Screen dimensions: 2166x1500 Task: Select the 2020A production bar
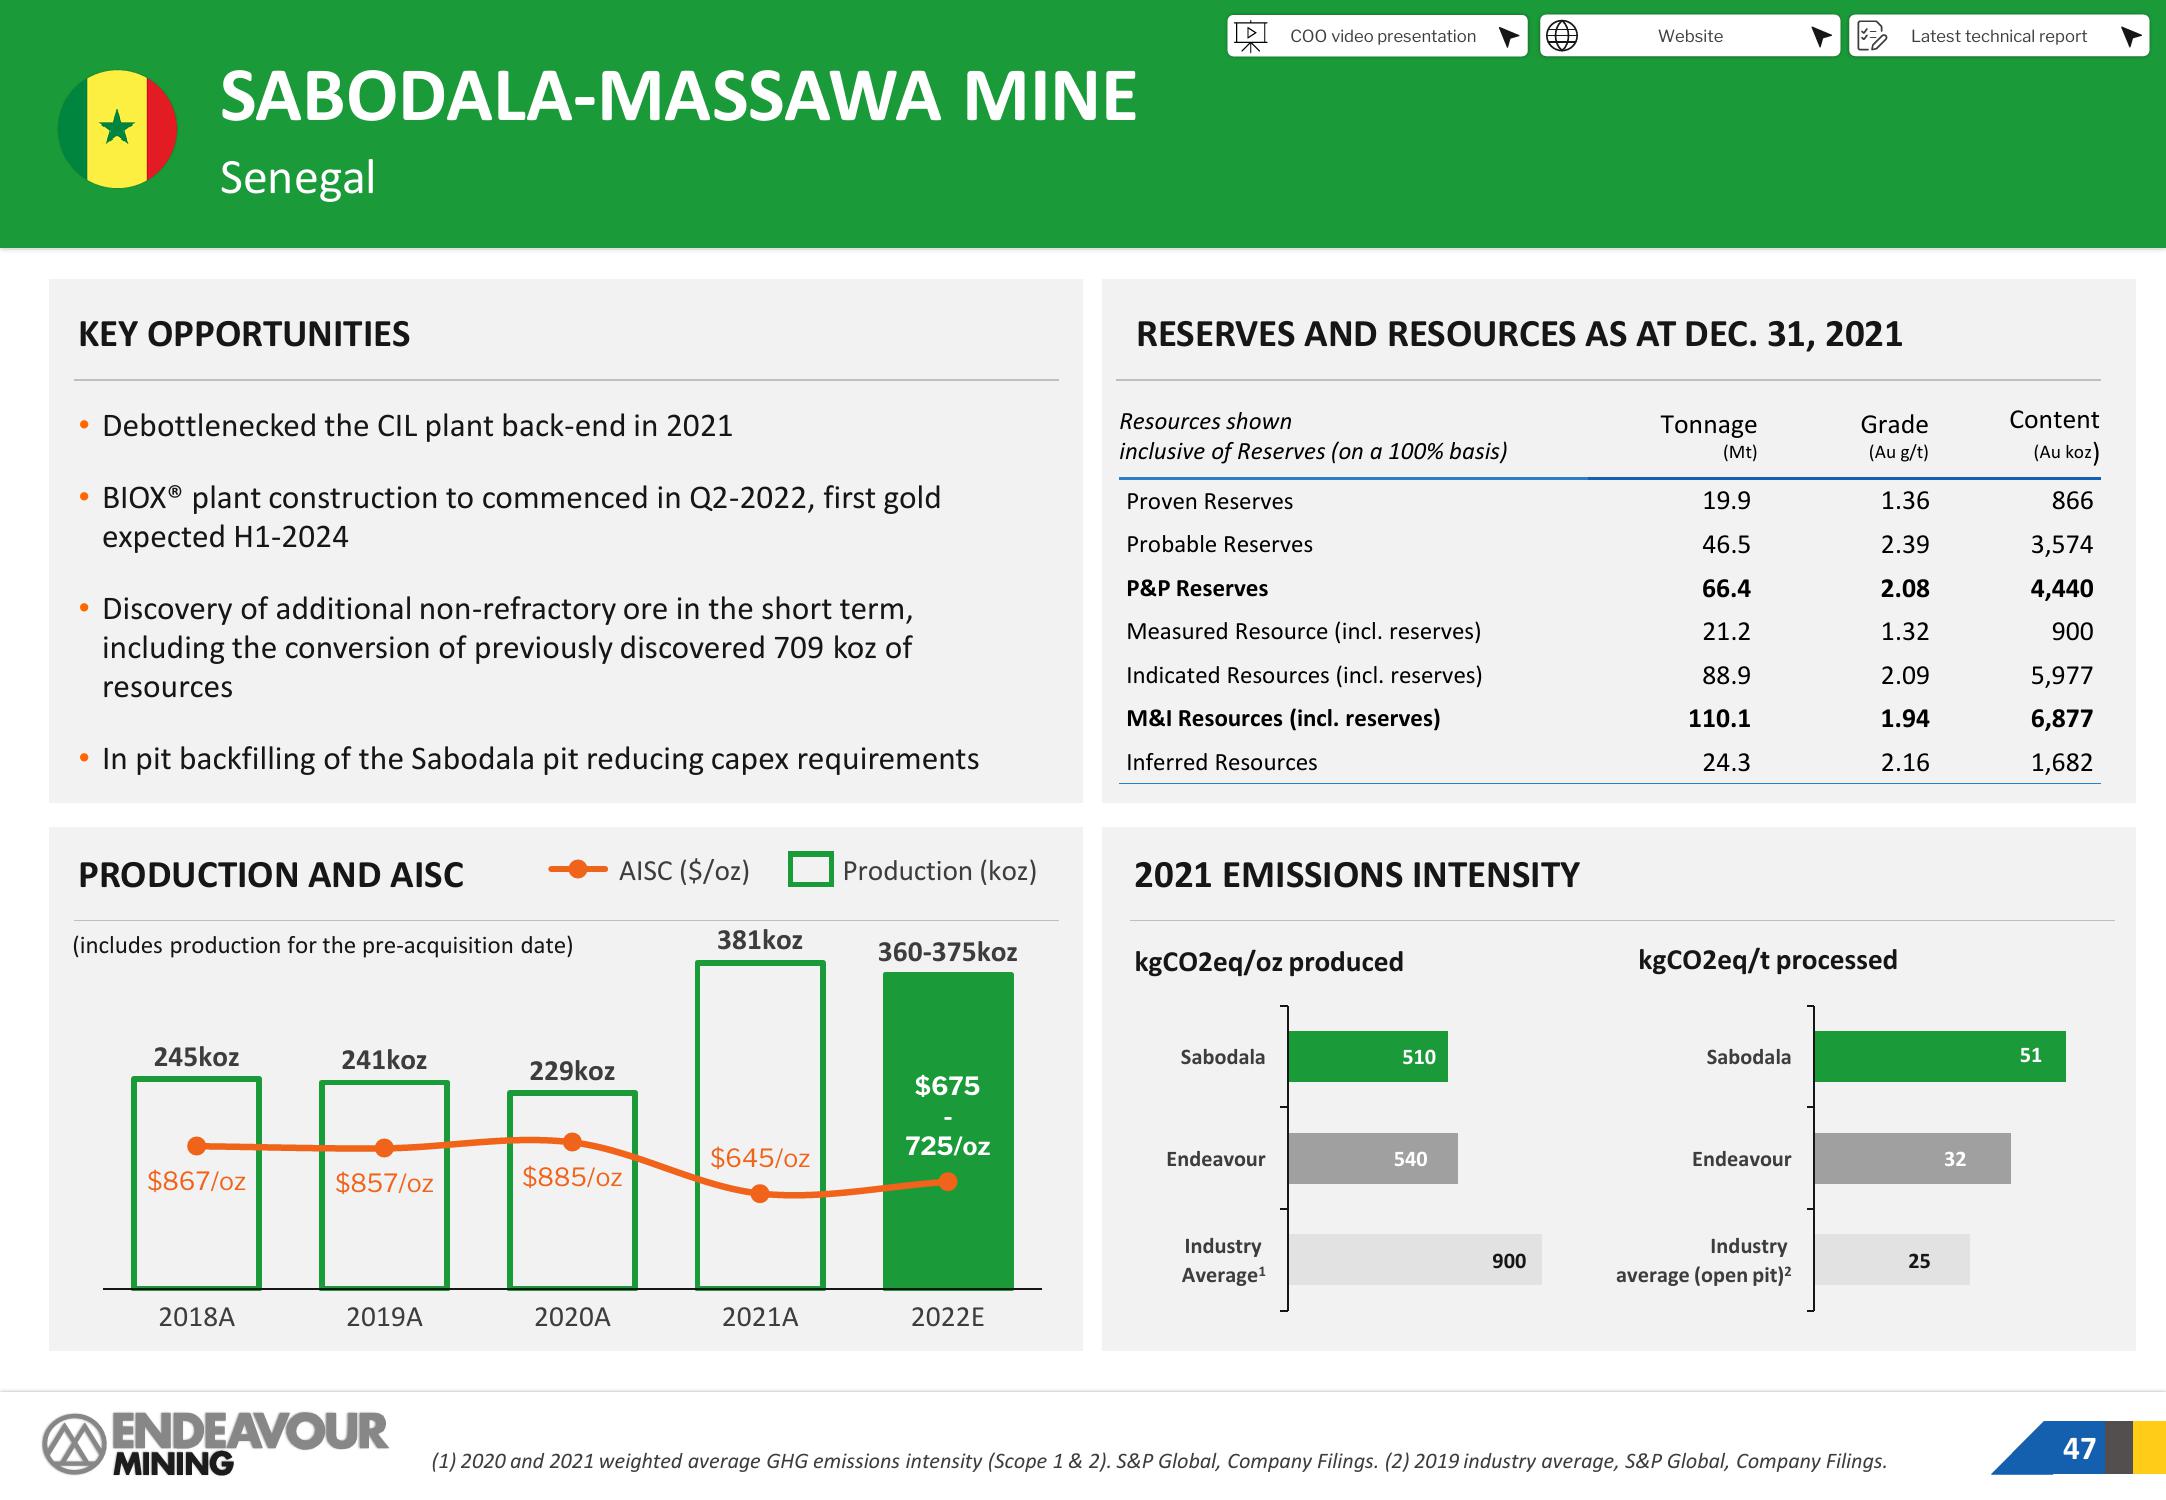572,1190
